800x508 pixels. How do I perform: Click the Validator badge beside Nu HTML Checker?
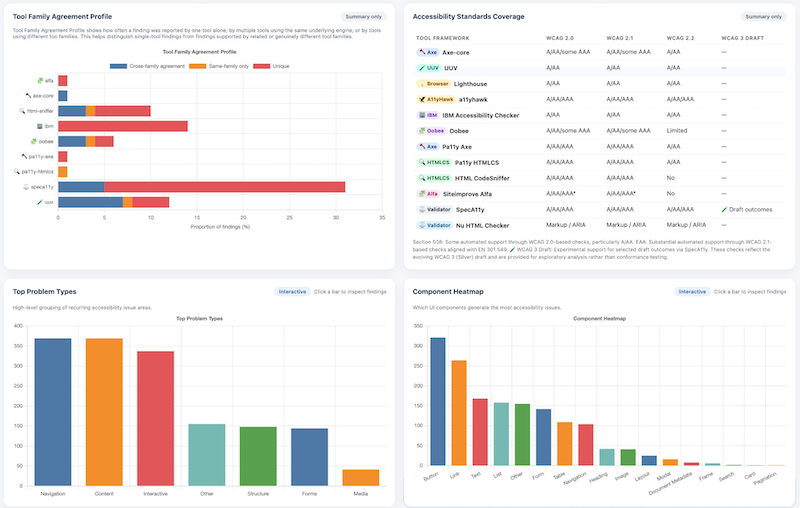[x=434, y=225]
